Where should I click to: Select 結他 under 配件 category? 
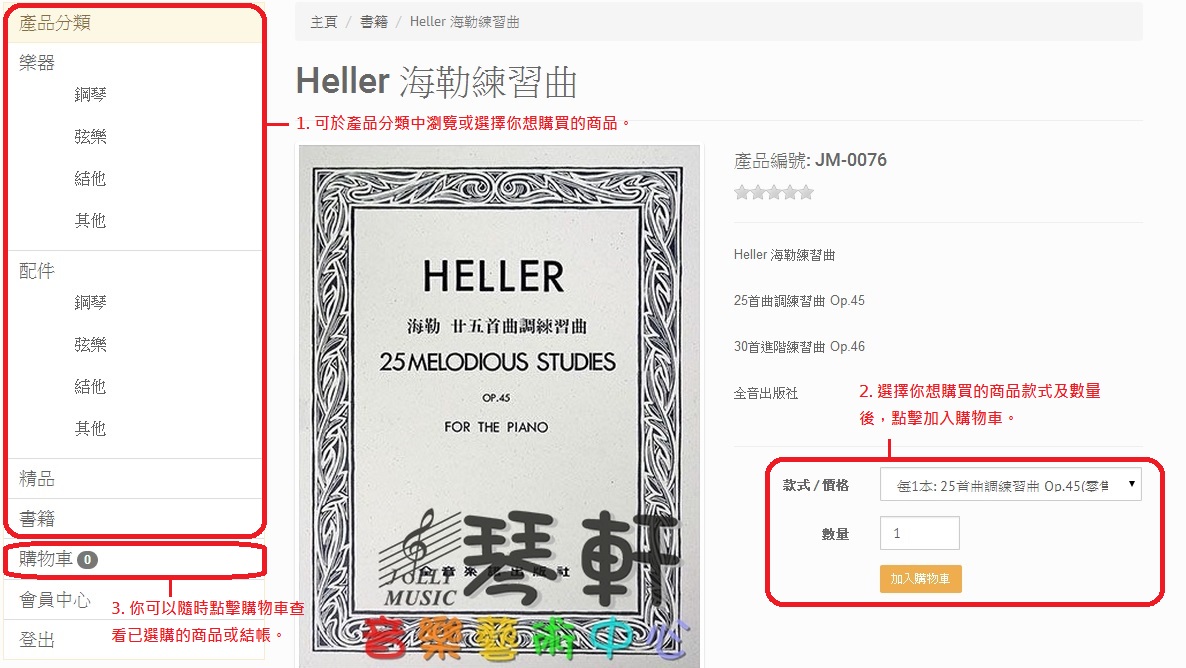click(90, 387)
